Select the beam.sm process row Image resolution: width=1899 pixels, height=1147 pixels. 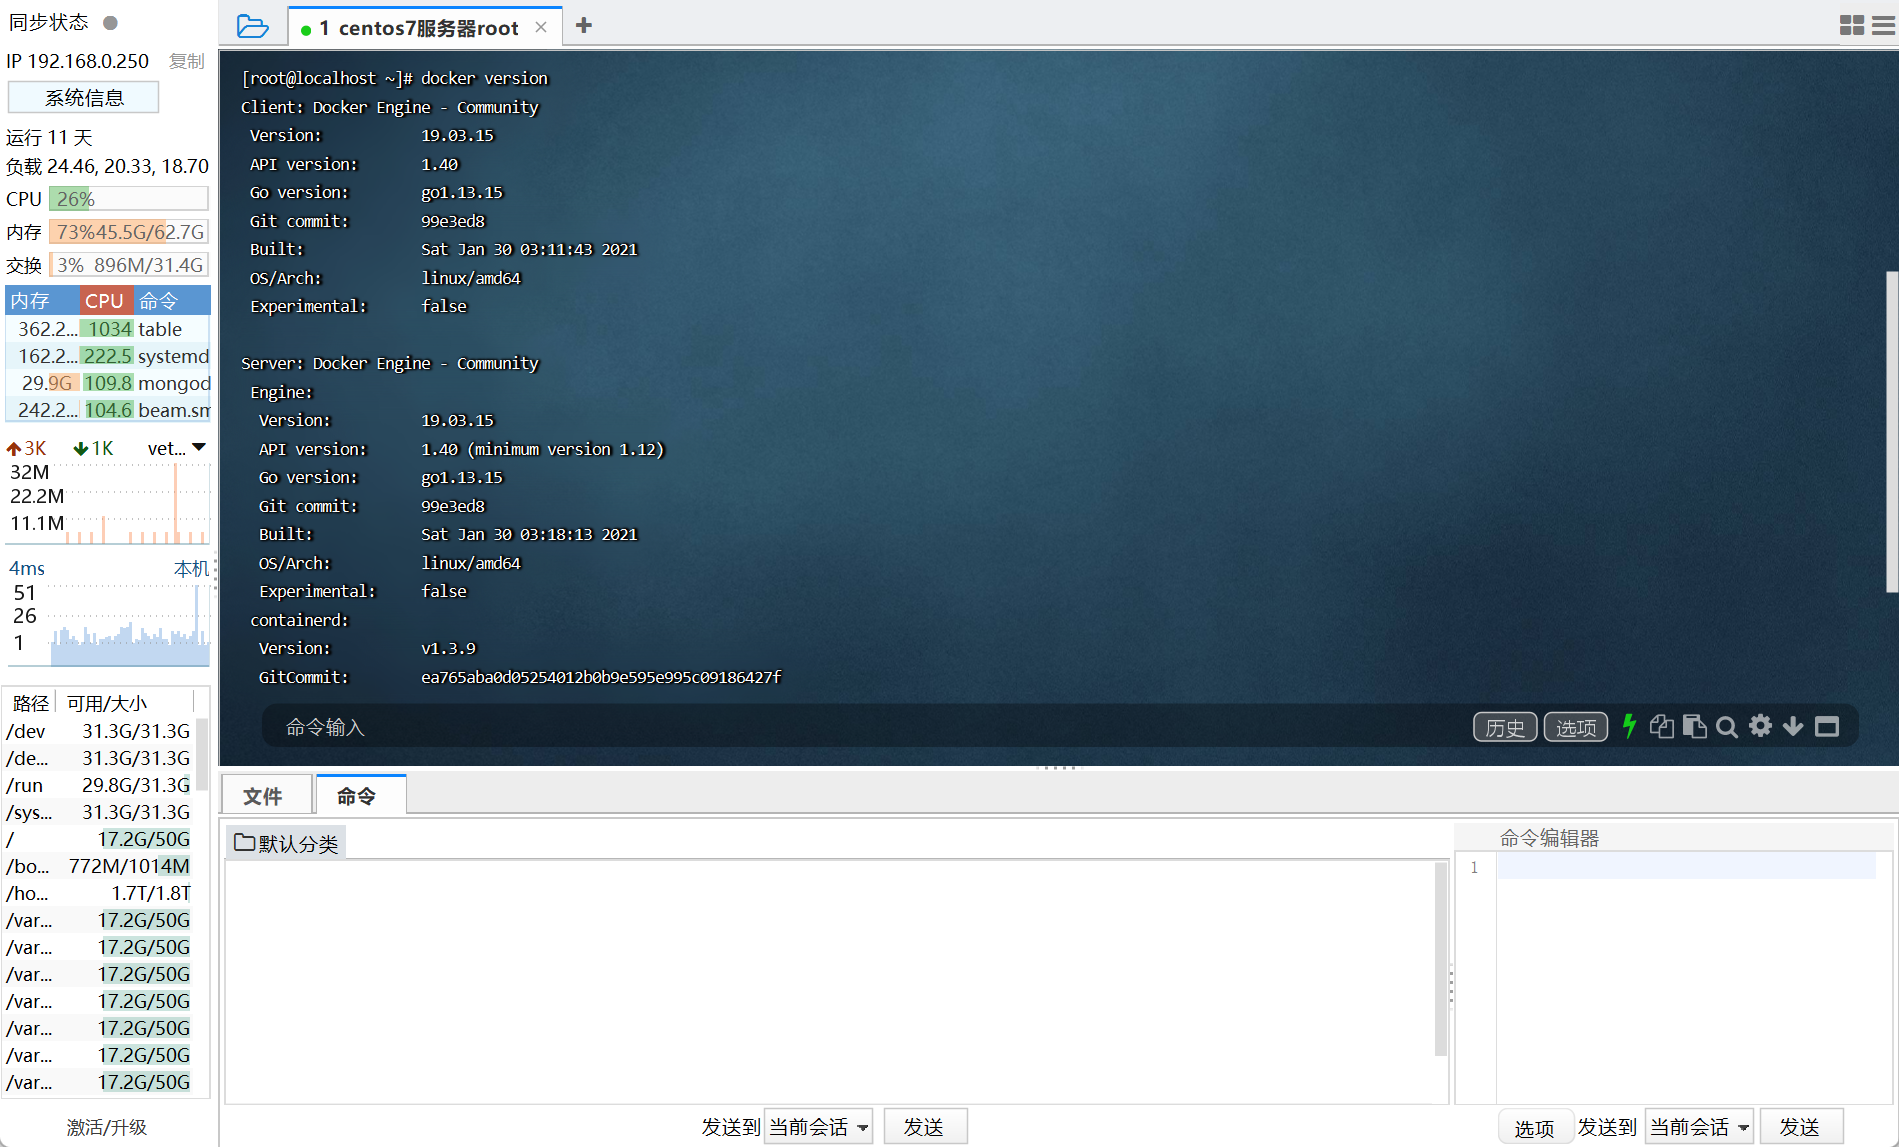(108, 410)
